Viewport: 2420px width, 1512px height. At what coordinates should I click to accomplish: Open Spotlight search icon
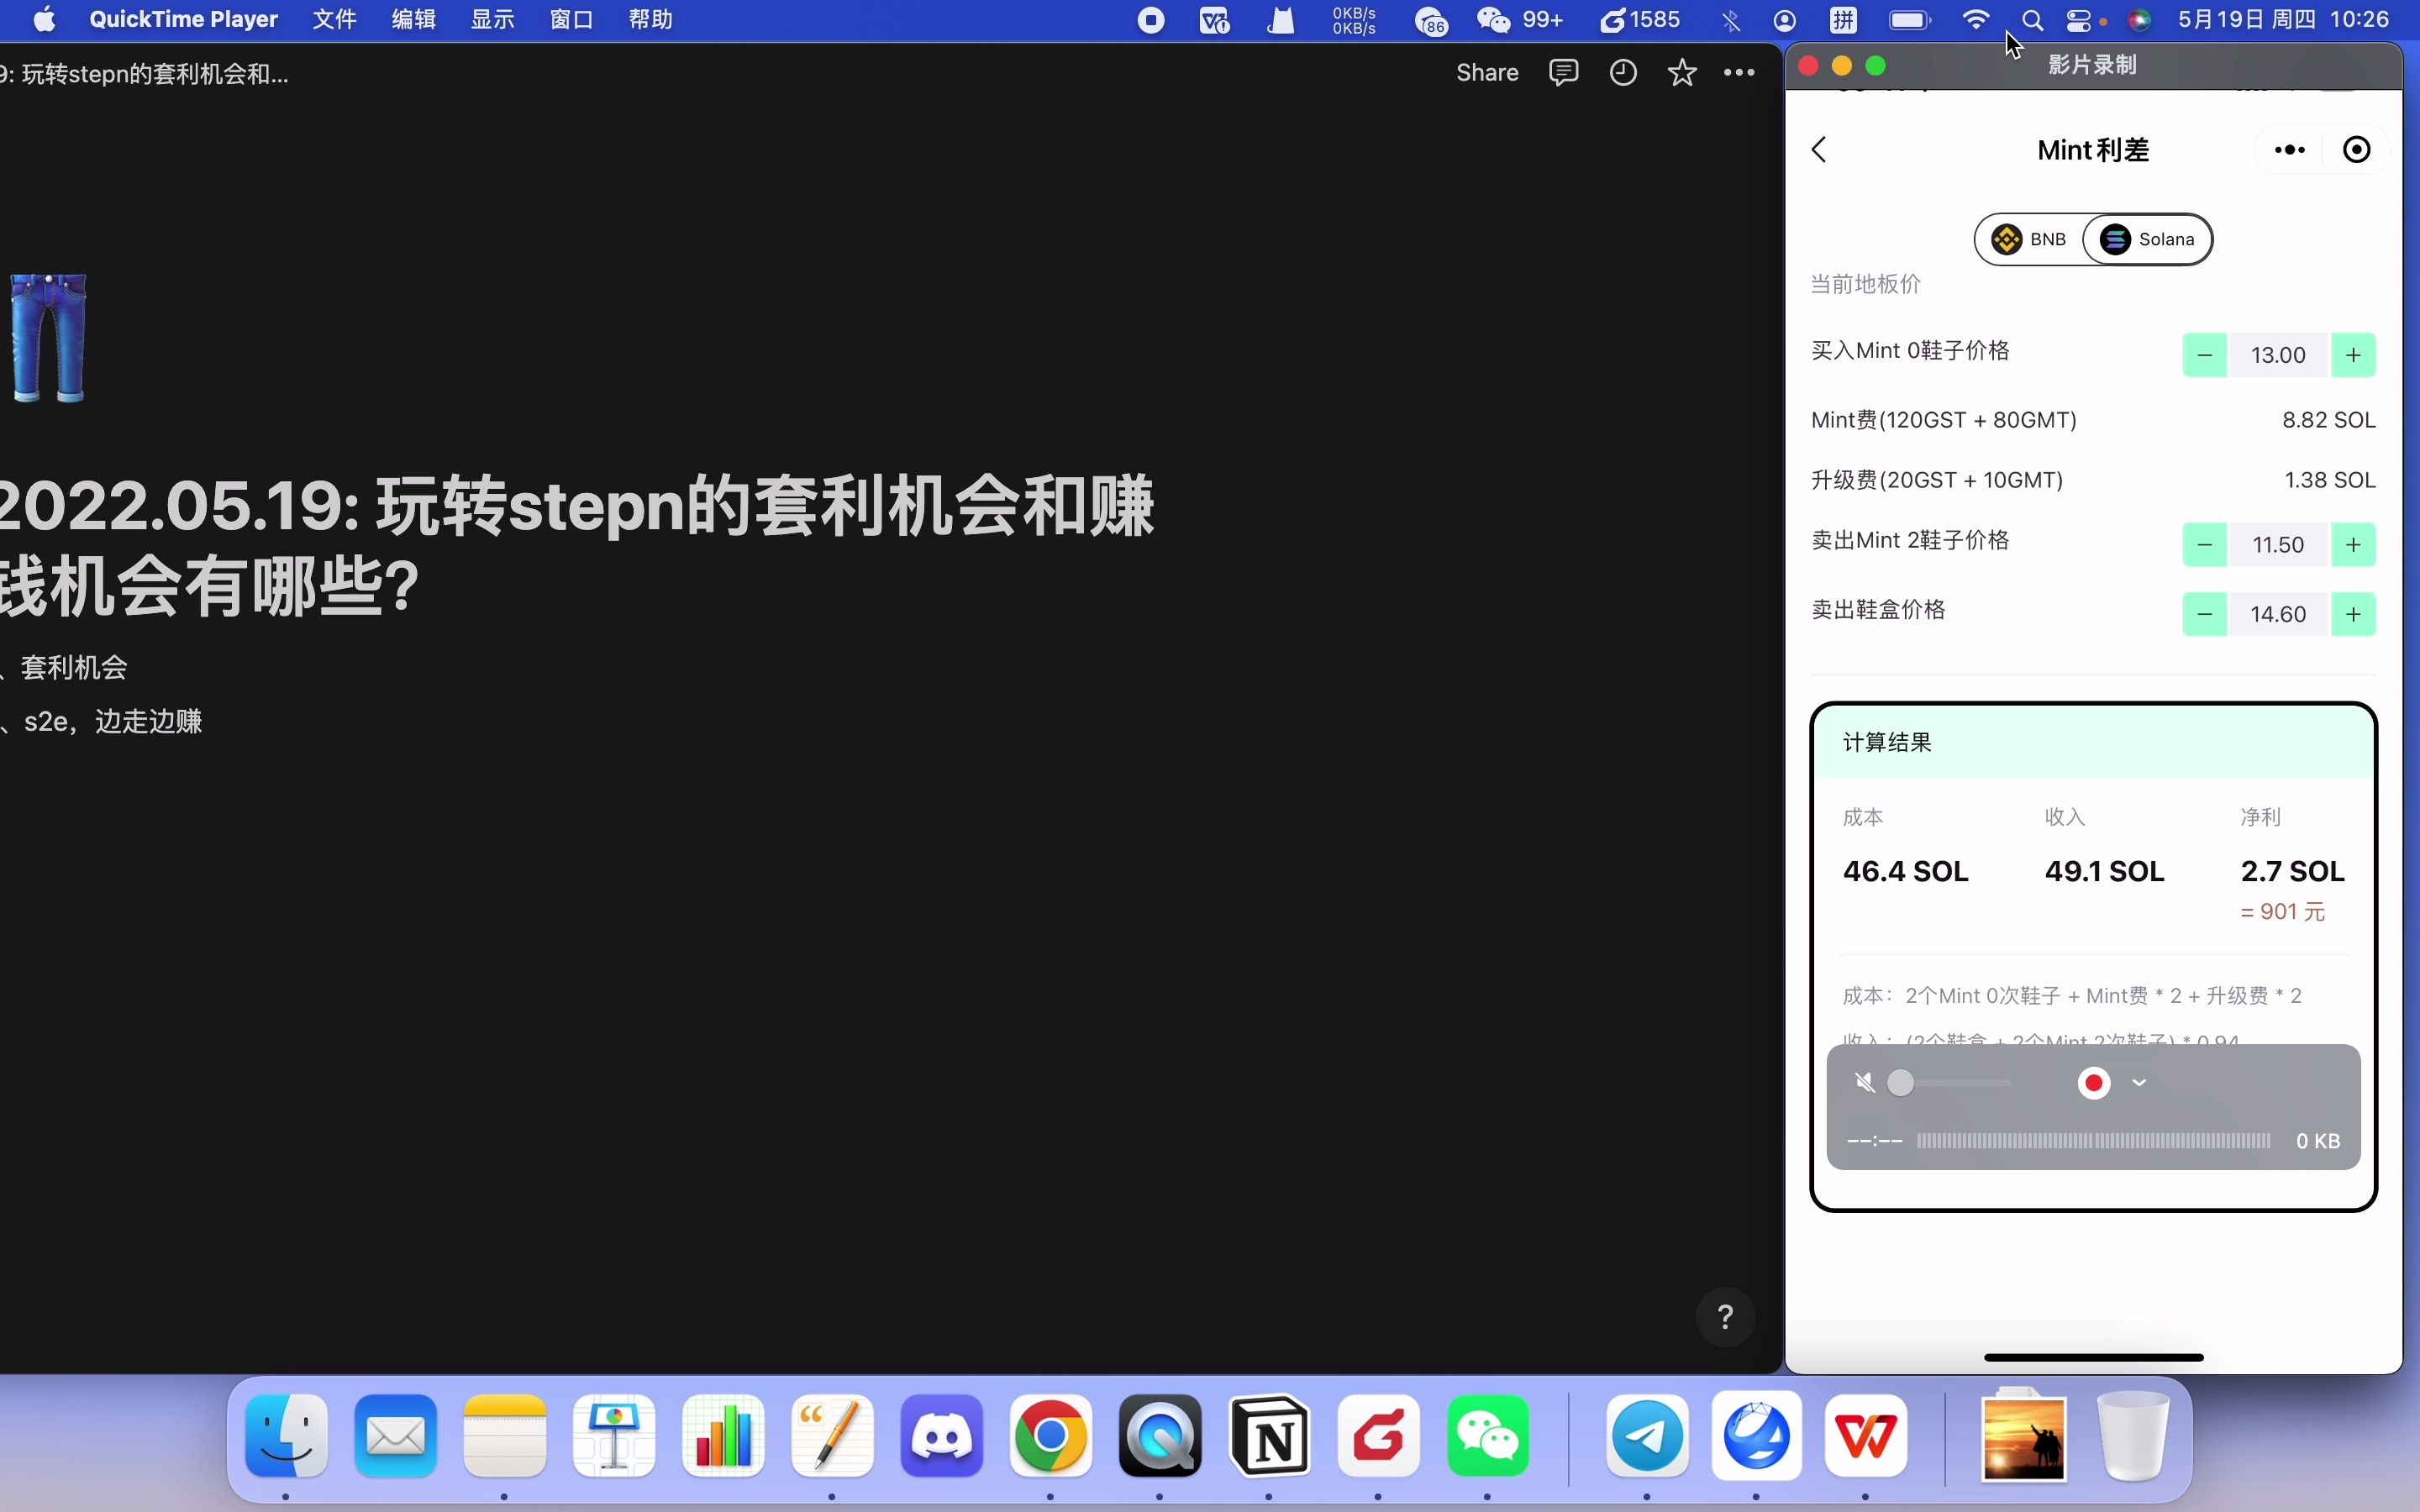pyautogui.click(x=2032, y=20)
